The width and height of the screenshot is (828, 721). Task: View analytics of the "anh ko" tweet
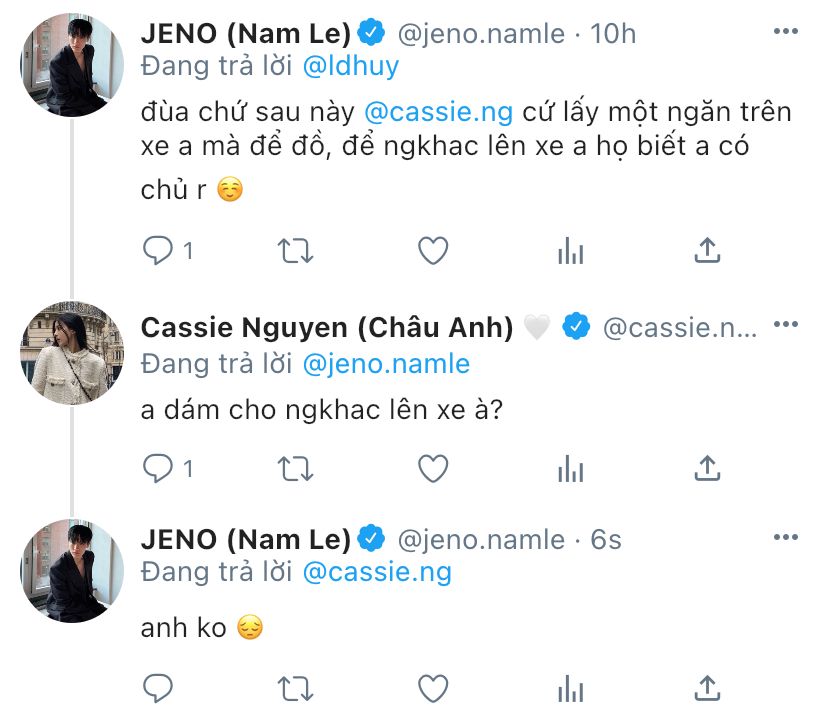570,687
